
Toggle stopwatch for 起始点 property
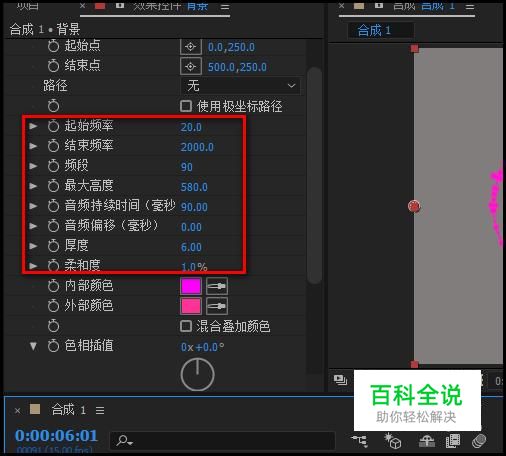(53, 46)
